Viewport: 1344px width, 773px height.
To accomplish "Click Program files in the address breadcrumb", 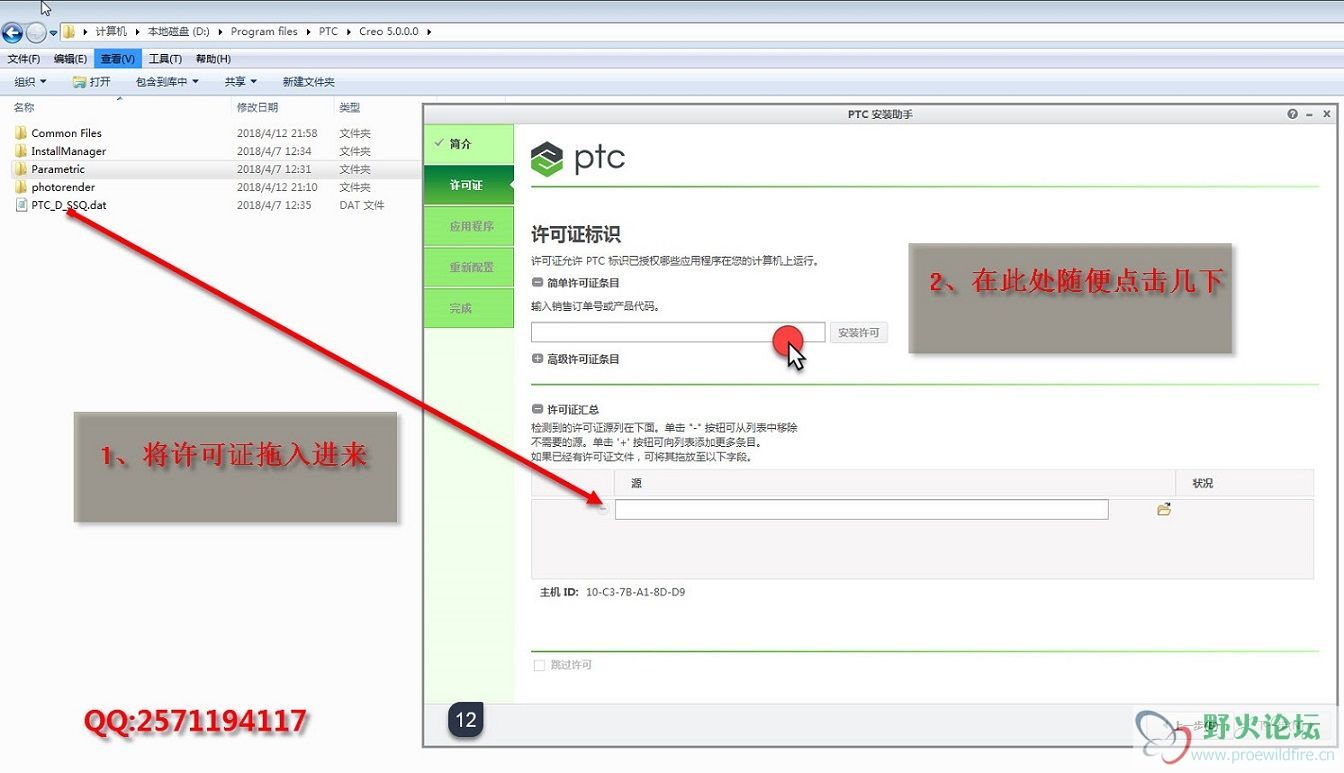I will (264, 32).
